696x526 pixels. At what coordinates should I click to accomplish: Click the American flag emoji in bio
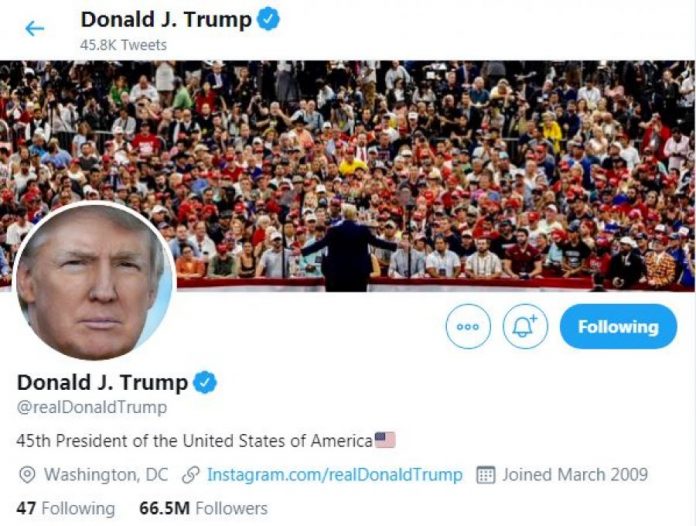[x=385, y=440]
